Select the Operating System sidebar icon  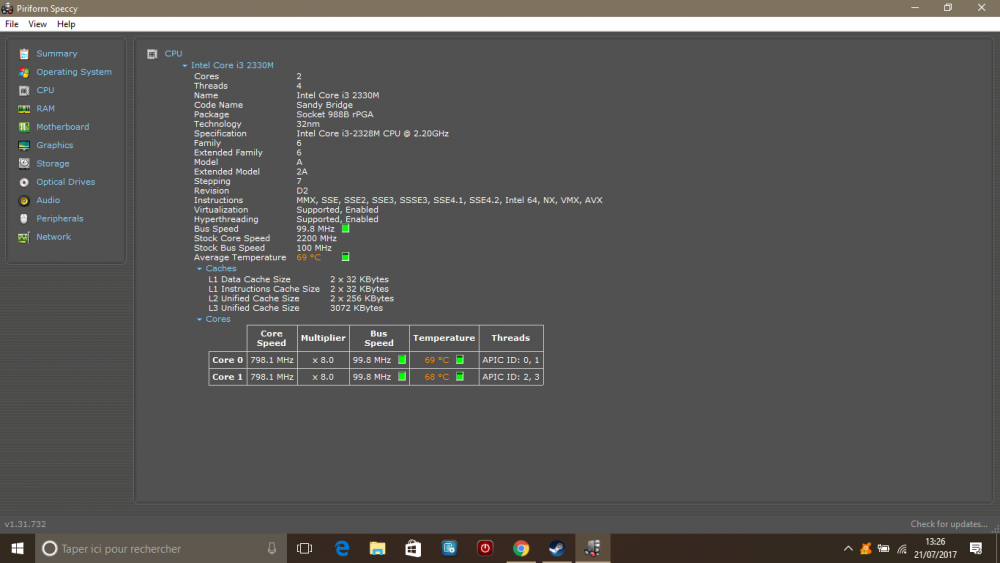click(24, 72)
